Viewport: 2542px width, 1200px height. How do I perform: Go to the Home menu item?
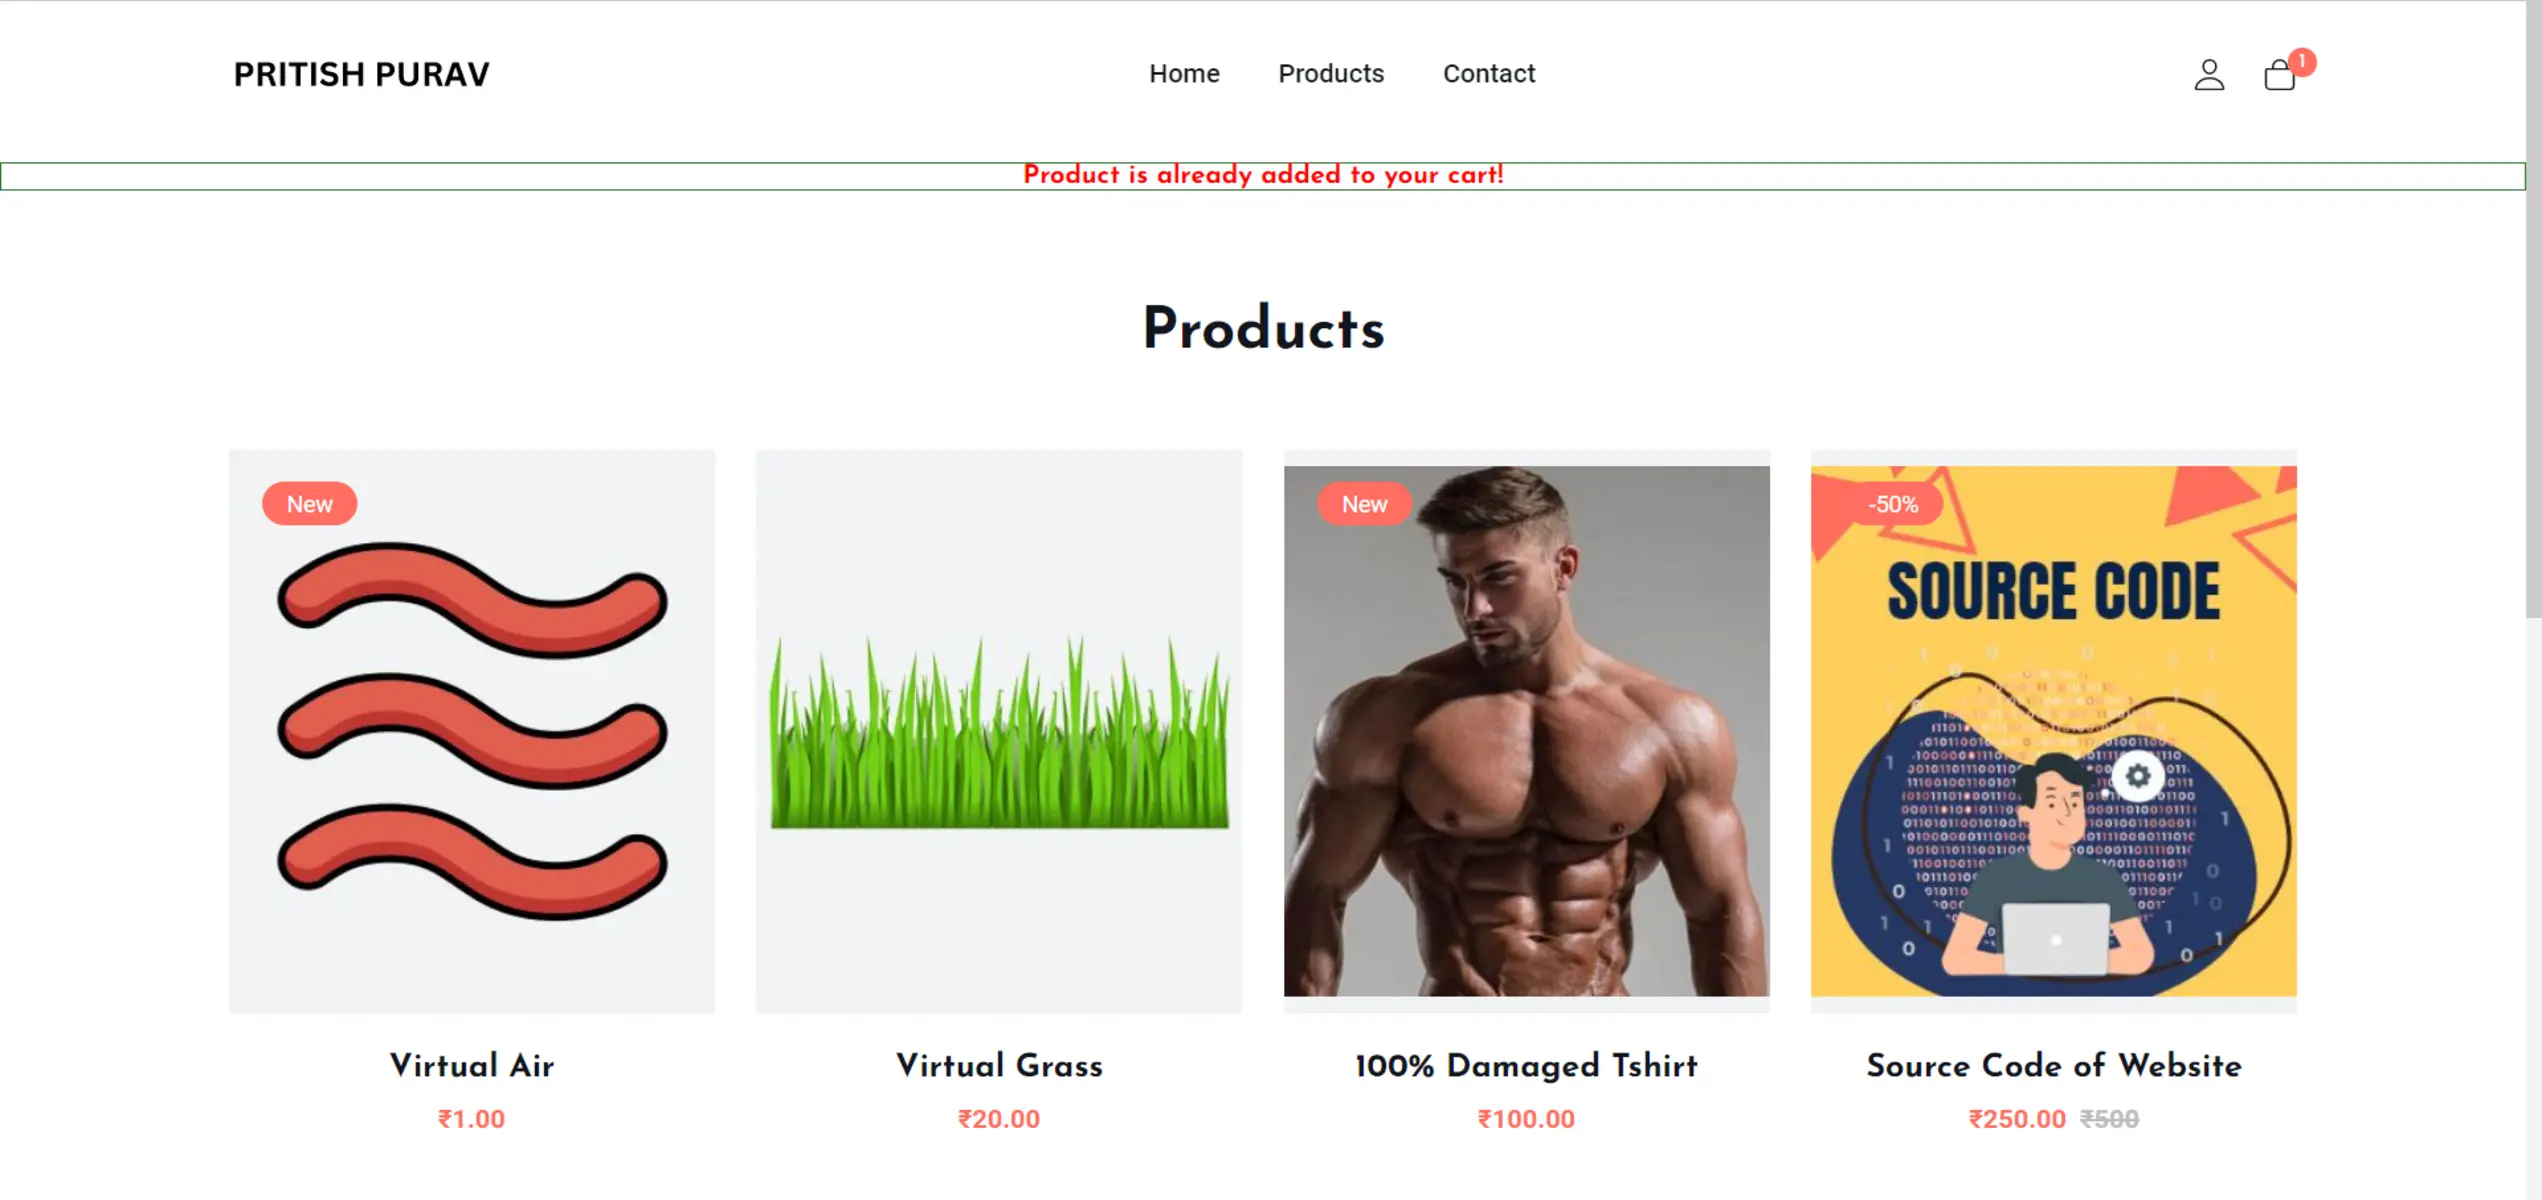click(1184, 74)
